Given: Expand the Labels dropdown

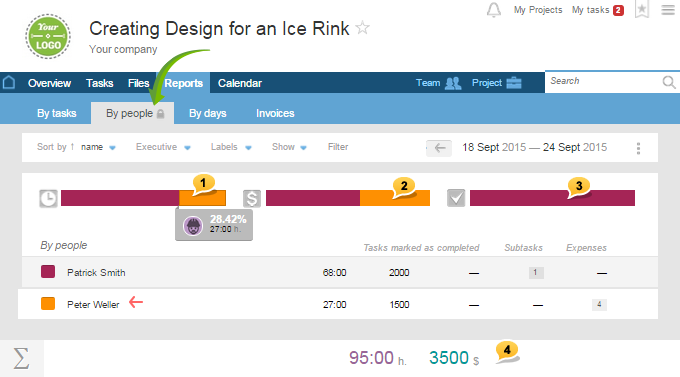Looking at the screenshot, I should pyautogui.click(x=231, y=147).
